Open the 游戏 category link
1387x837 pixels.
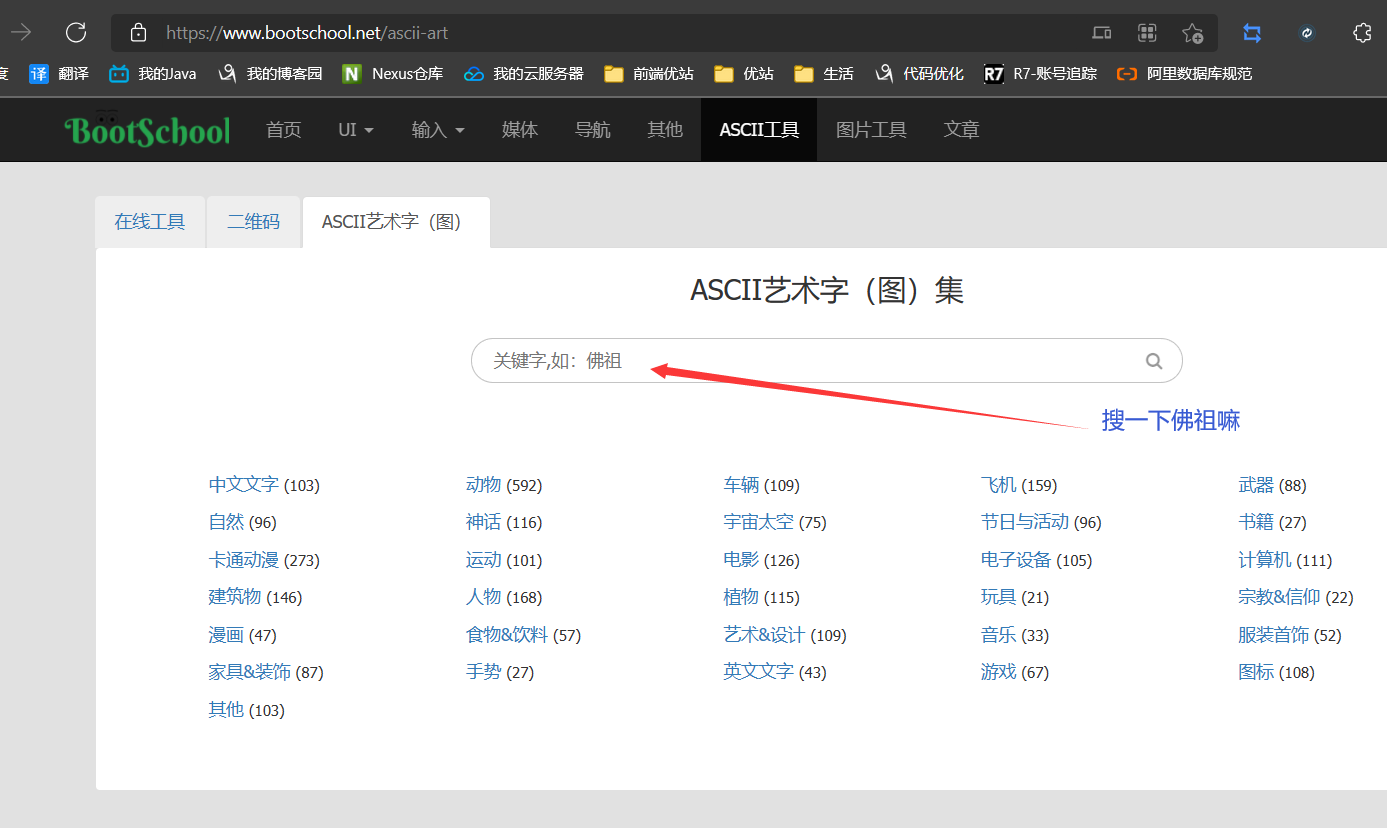point(999,672)
